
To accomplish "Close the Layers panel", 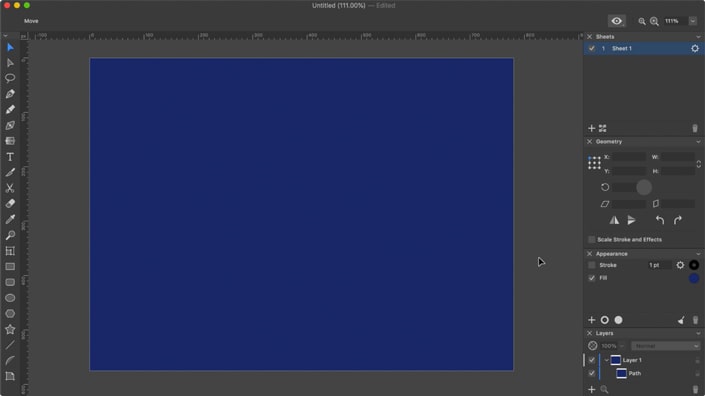I will pos(589,334).
